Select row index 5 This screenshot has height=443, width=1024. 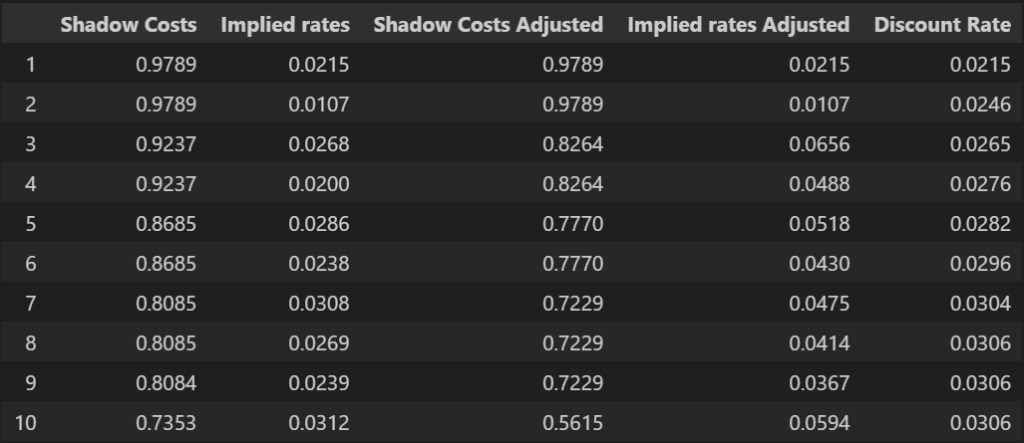click(x=31, y=224)
